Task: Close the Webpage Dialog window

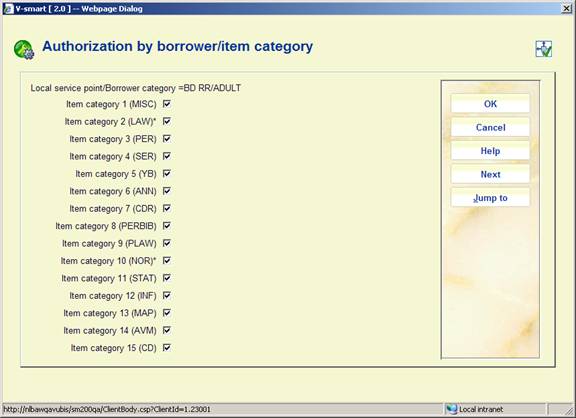Action: pyautogui.click(x=567, y=8)
